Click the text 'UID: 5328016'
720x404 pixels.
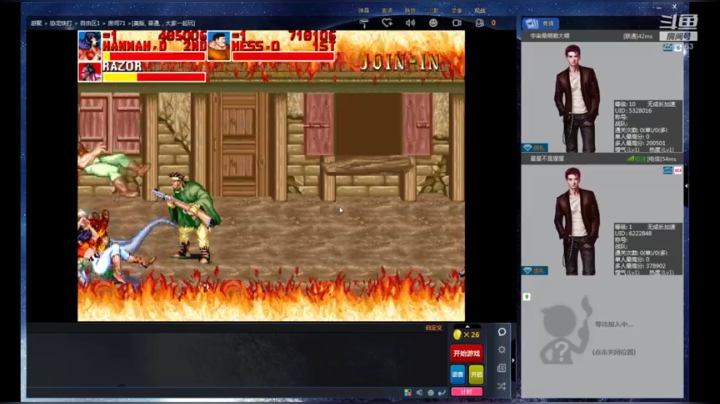pyautogui.click(x=632, y=111)
